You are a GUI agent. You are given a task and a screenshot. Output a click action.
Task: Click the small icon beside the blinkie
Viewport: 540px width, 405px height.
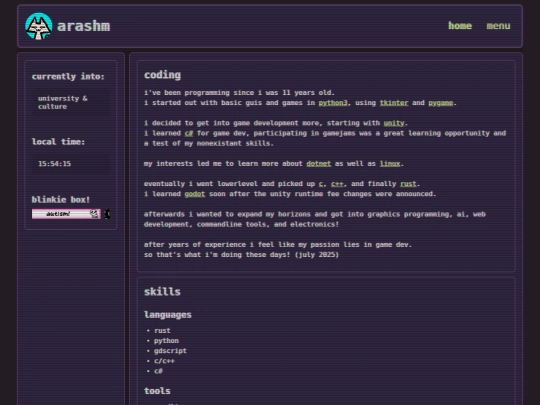(x=107, y=214)
